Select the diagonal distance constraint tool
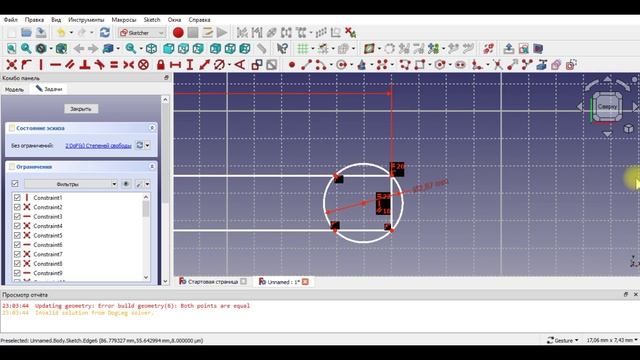 tap(204, 64)
